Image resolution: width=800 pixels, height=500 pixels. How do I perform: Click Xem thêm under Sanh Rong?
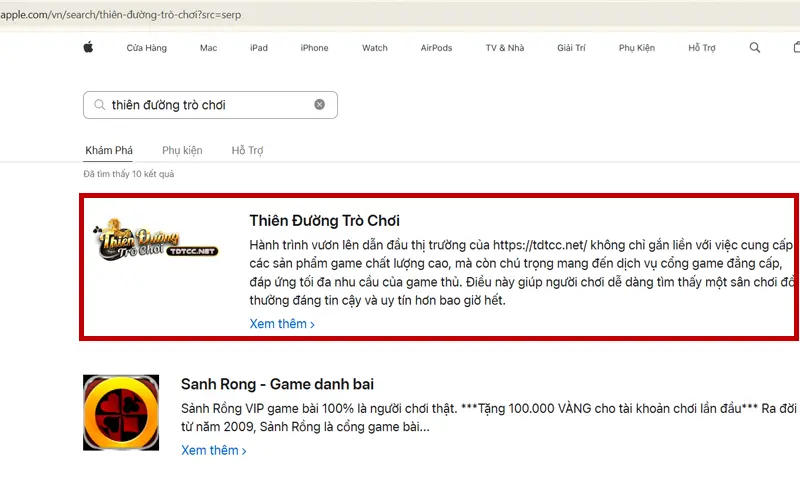pos(214,451)
